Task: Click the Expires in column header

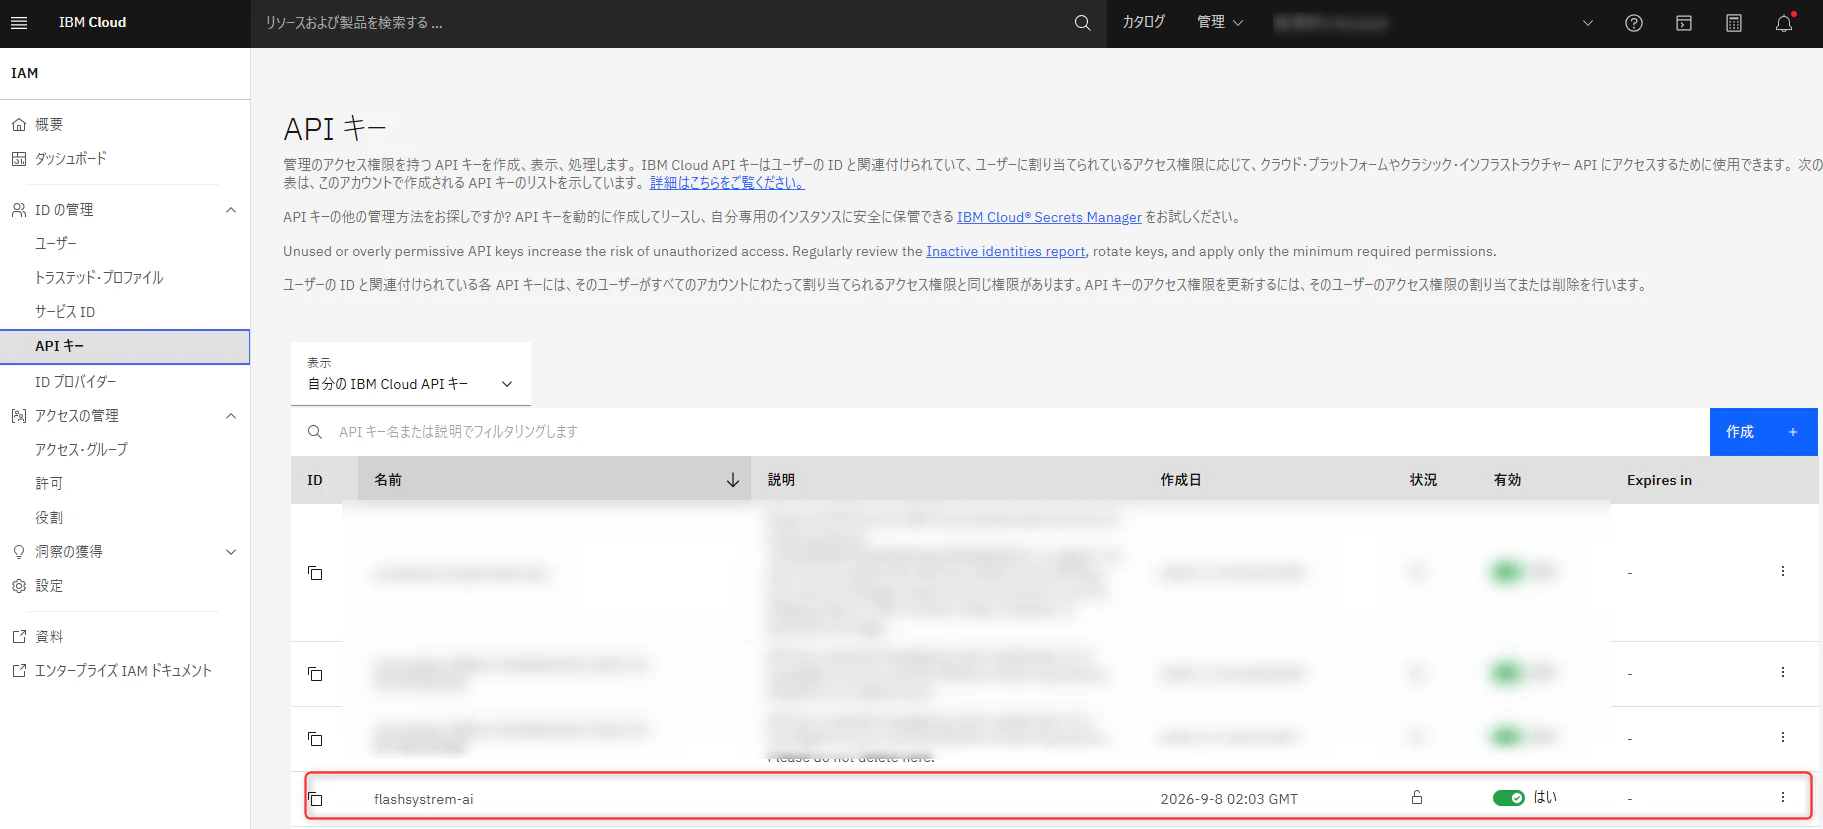Action: click(1659, 480)
